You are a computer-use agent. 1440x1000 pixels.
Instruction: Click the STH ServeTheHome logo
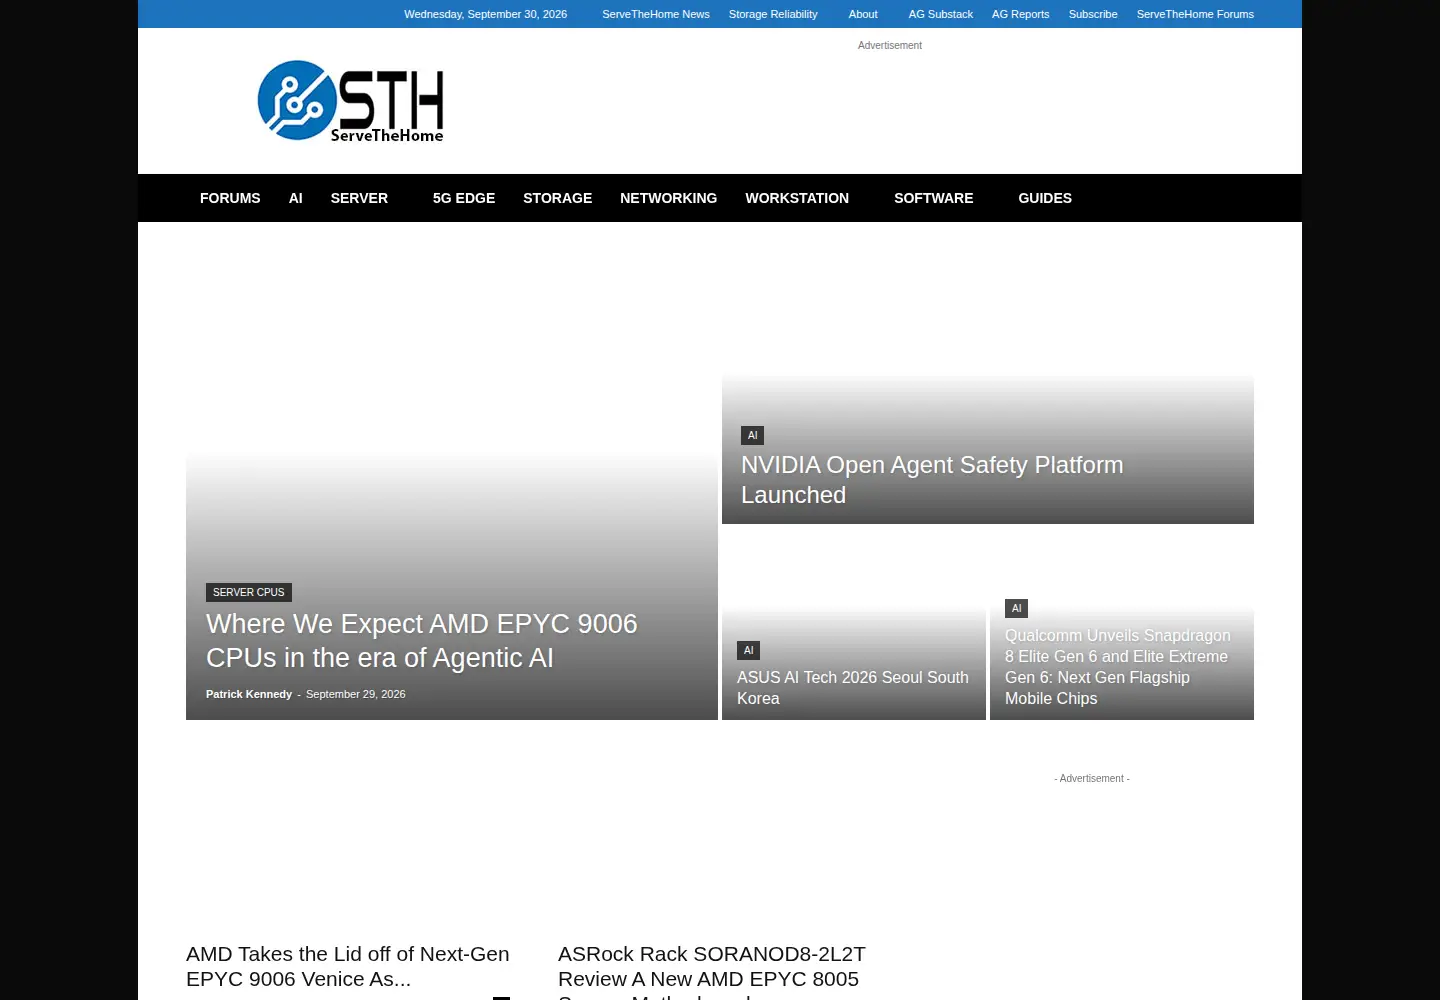pos(350,101)
